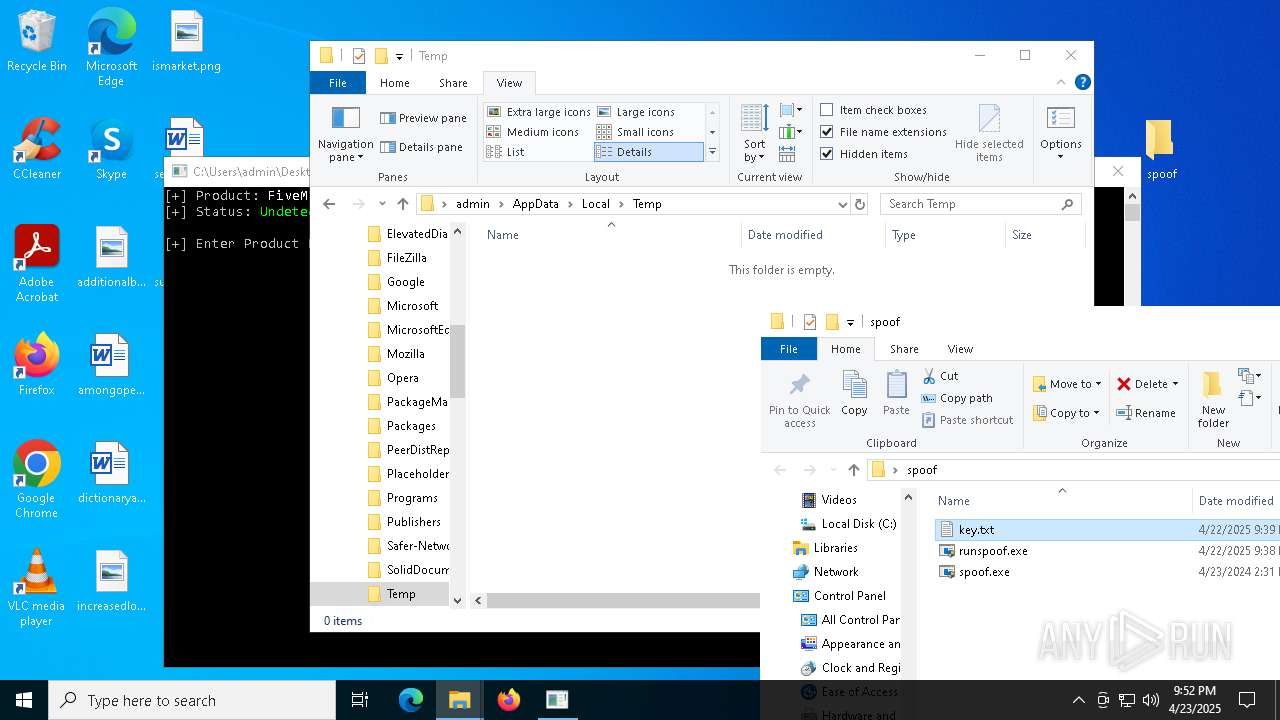
Task: Switch to Share tab in Temp window
Action: [453, 83]
